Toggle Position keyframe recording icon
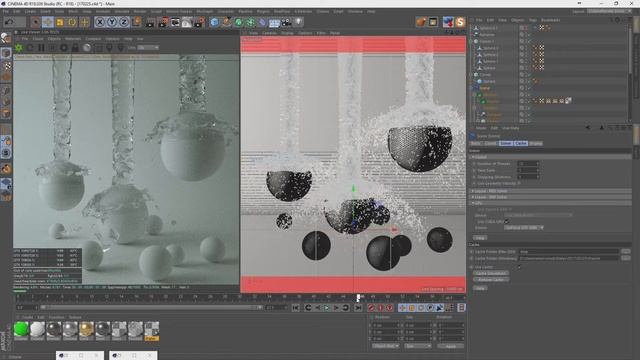Viewport: 640px width, 360px height. (x=402, y=308)
